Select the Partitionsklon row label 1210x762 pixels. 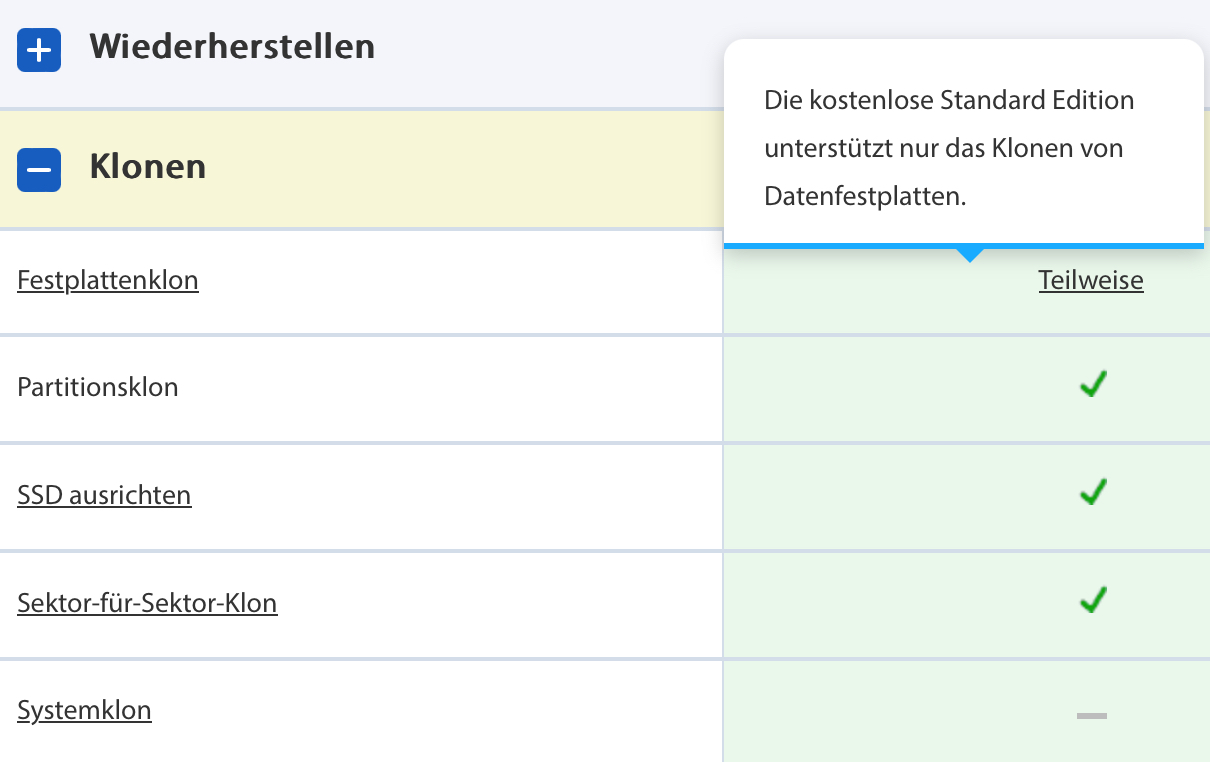pyautogui.click(x=98, y=387)
